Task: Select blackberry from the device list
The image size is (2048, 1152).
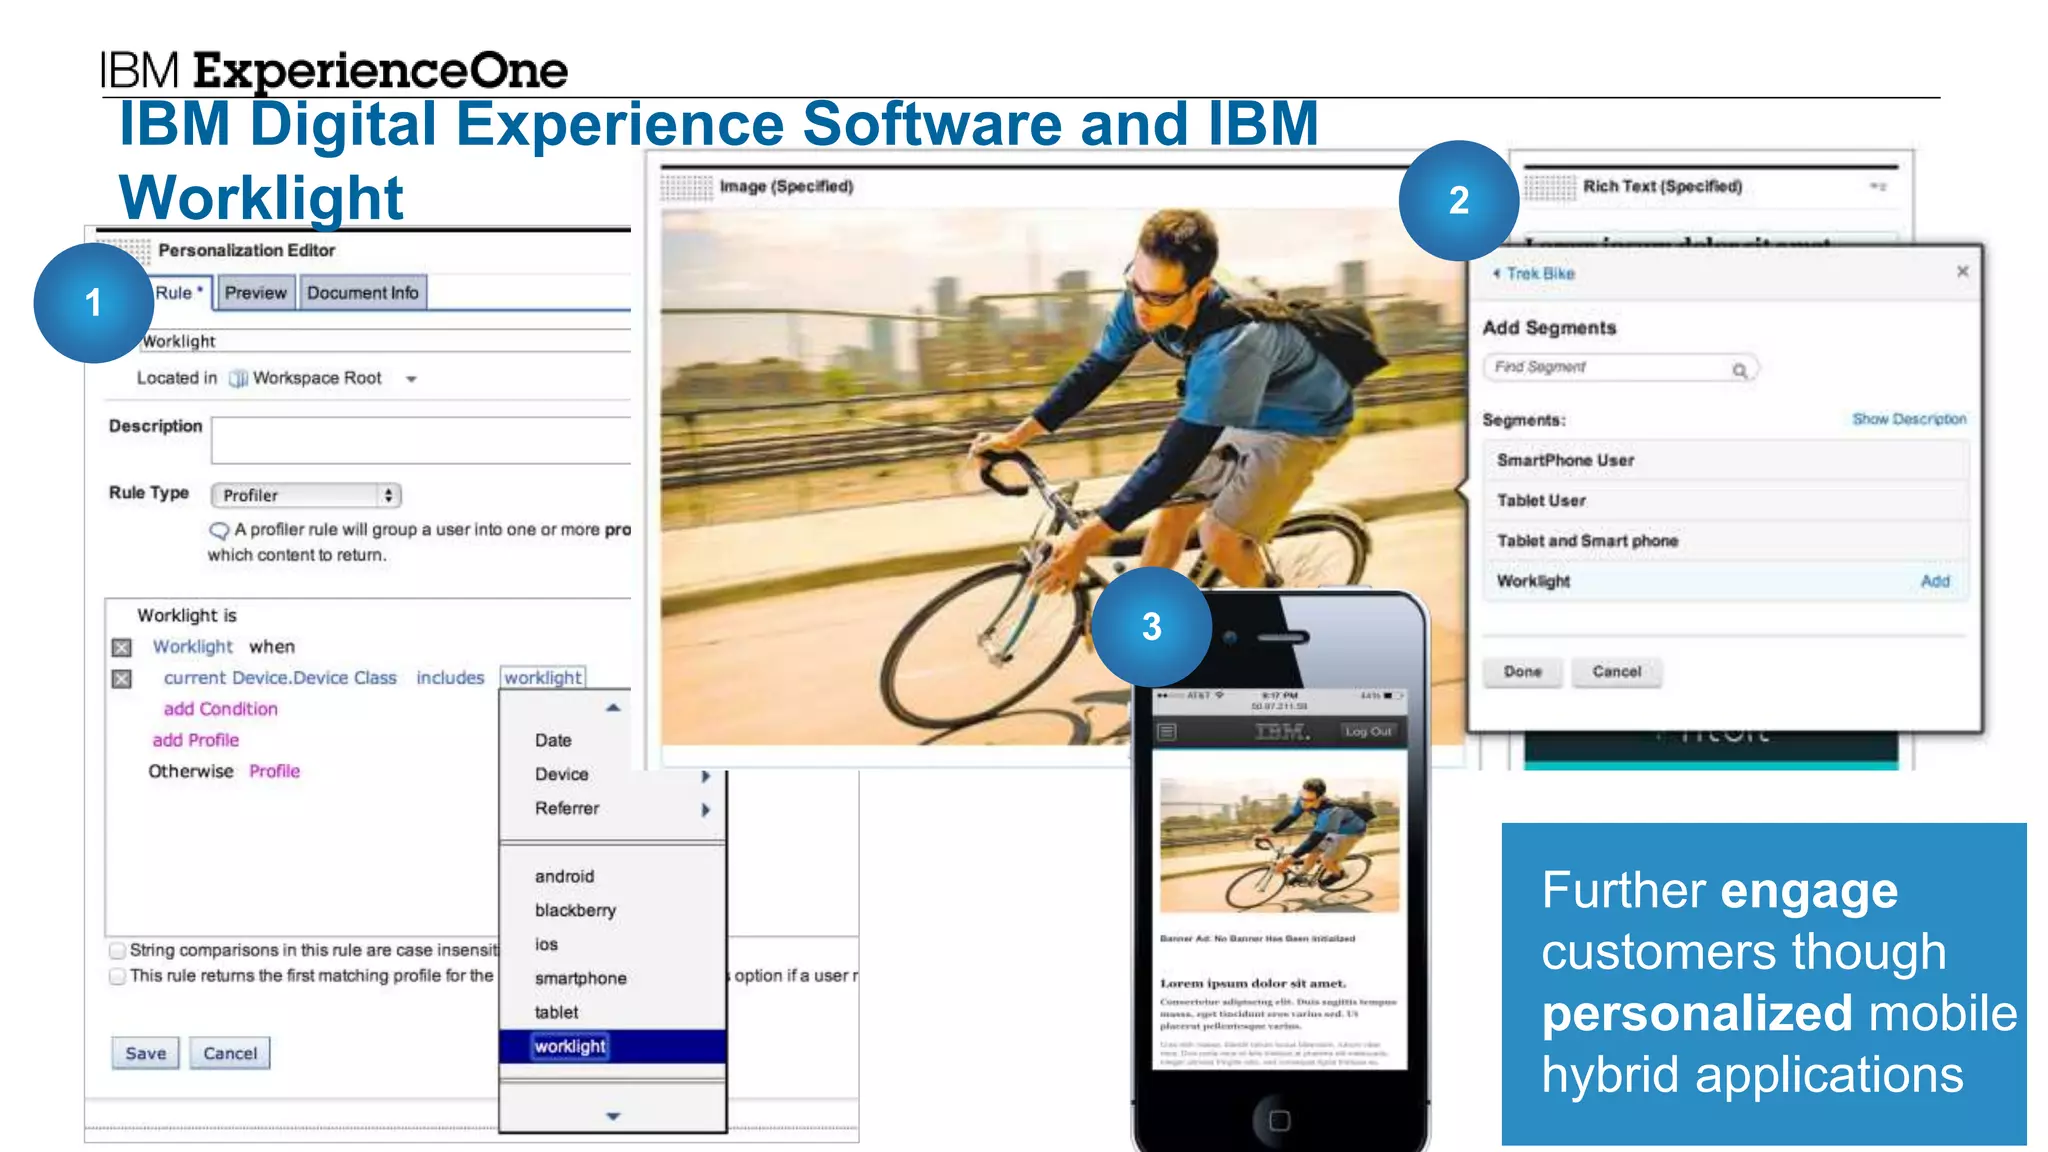Action: click(x=575, y=911)
